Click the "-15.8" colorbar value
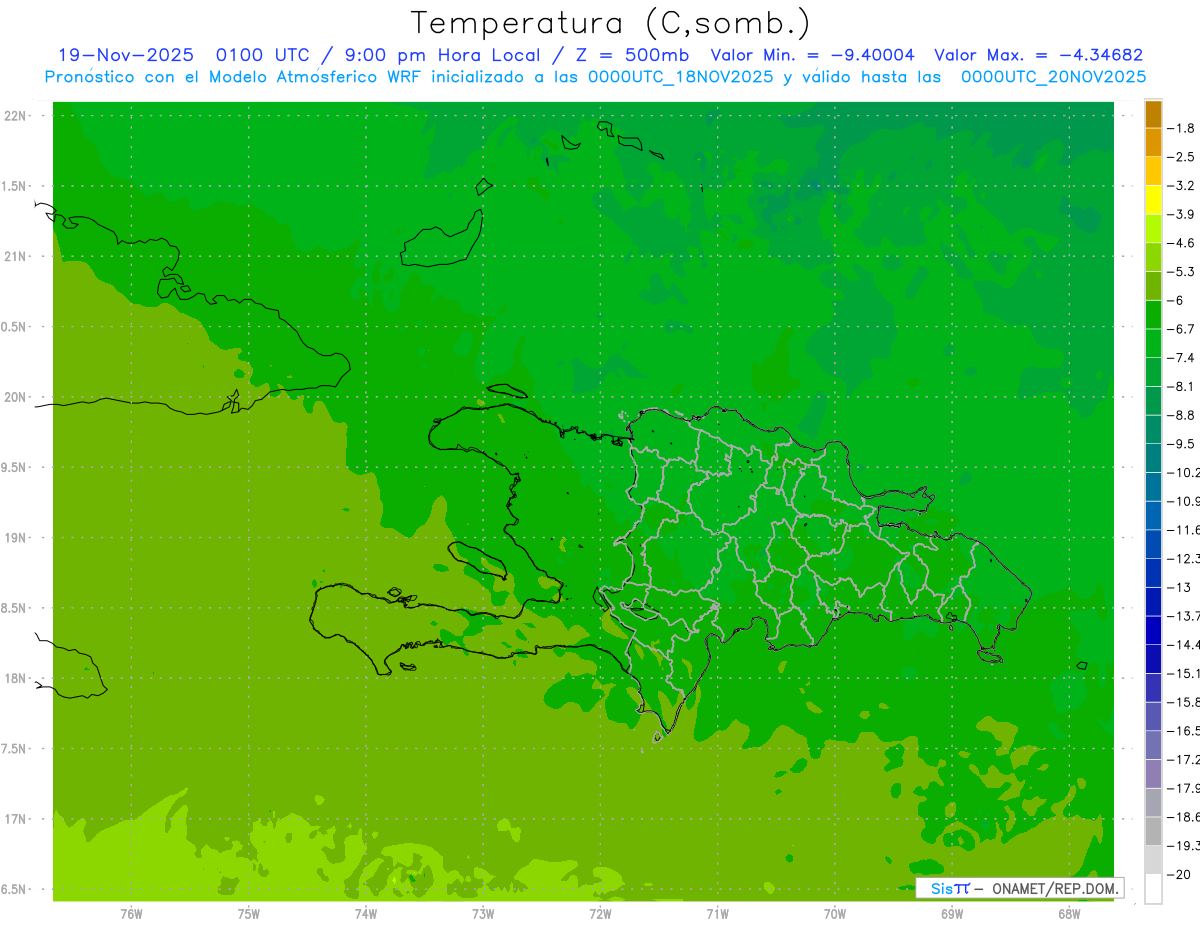The width and height of the screenshot is (1200, 927). (1184, 702)
